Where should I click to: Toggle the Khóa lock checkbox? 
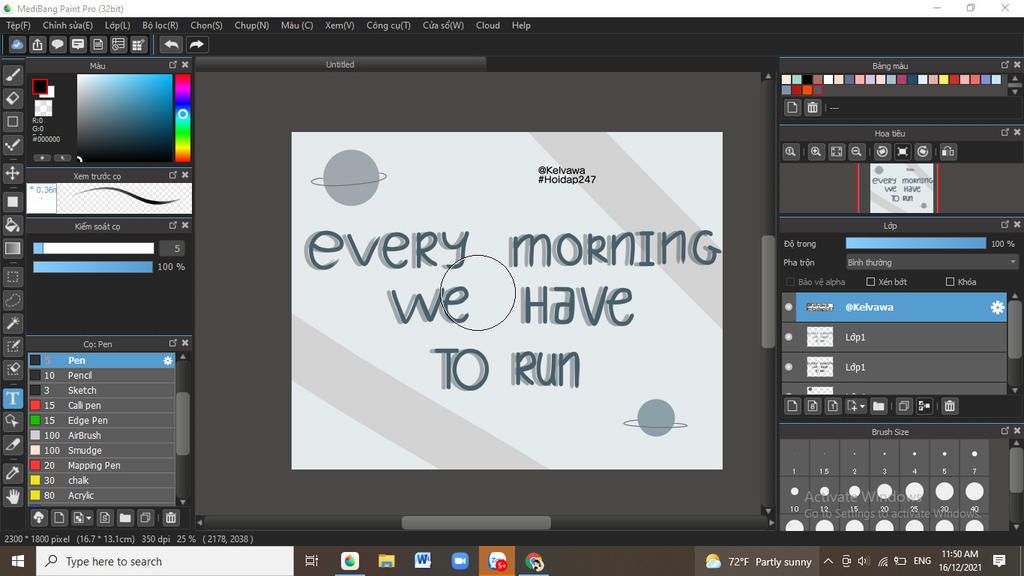coord(950,281)
